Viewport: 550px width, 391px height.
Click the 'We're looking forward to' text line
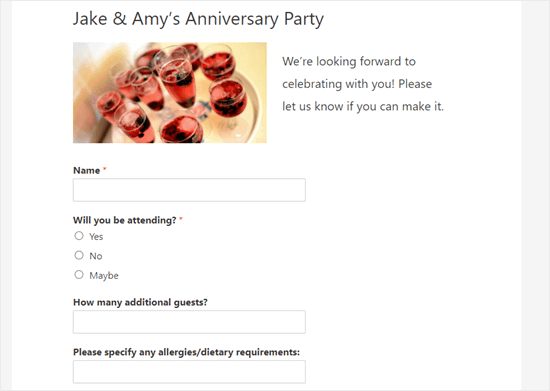click(349, 61)
